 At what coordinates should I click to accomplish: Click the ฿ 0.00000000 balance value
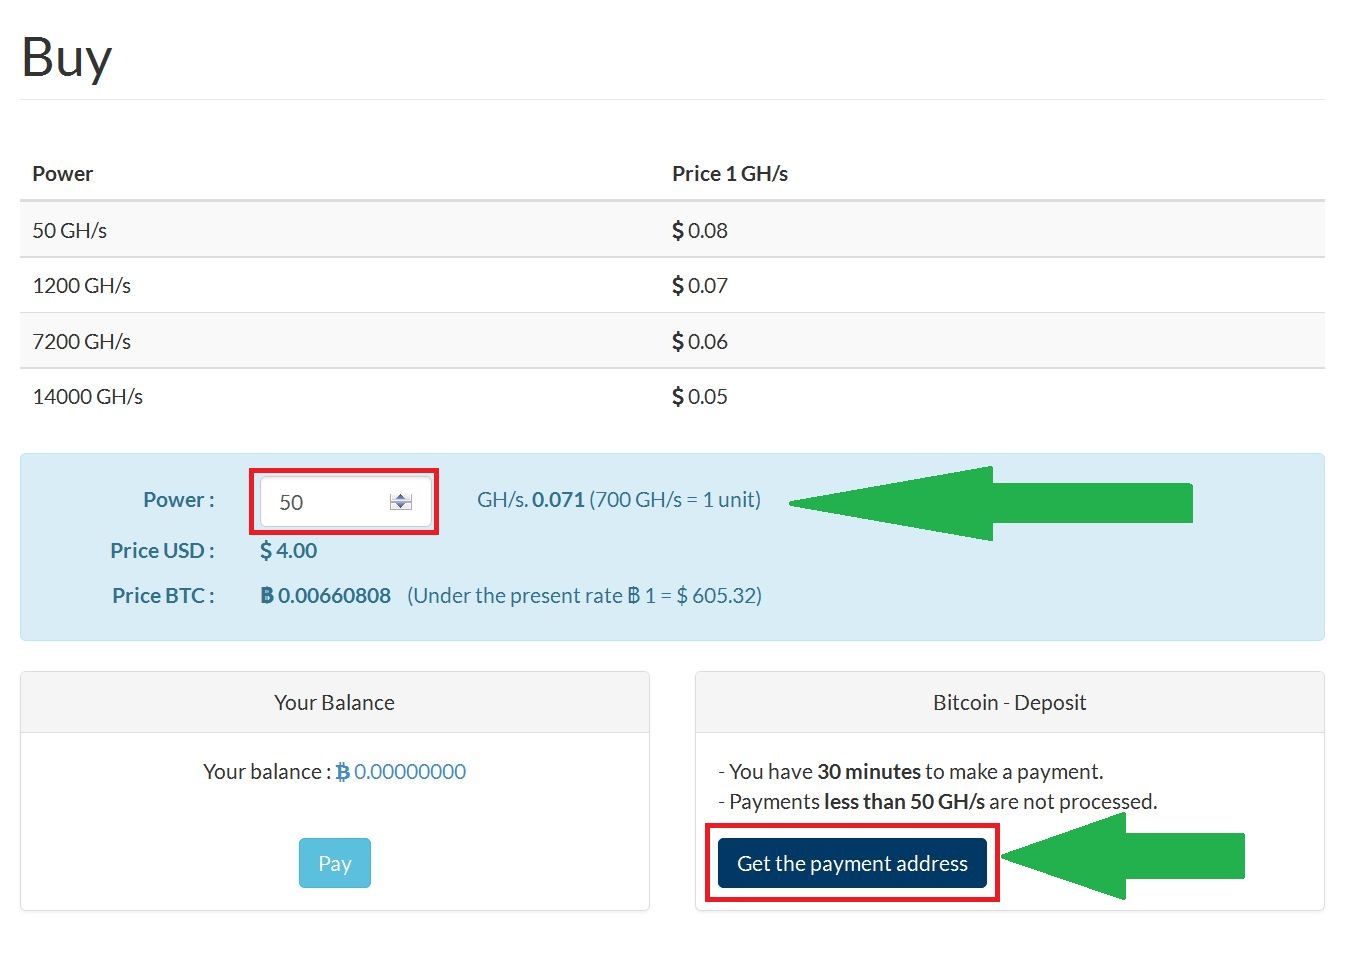click(401, 772)
